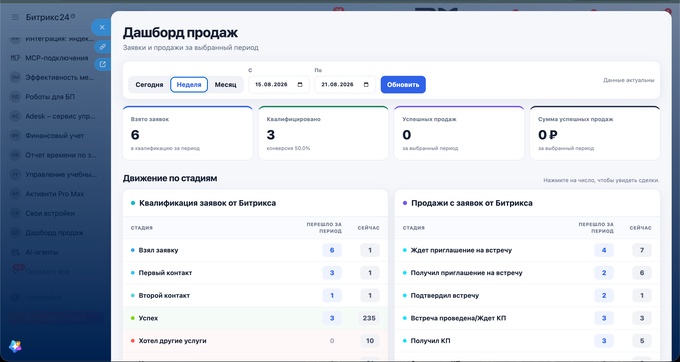The width and height of the screenshot is (680, 362).
Task: Click the Продажи с заявок от Битрикса heading
Action: 472,203
